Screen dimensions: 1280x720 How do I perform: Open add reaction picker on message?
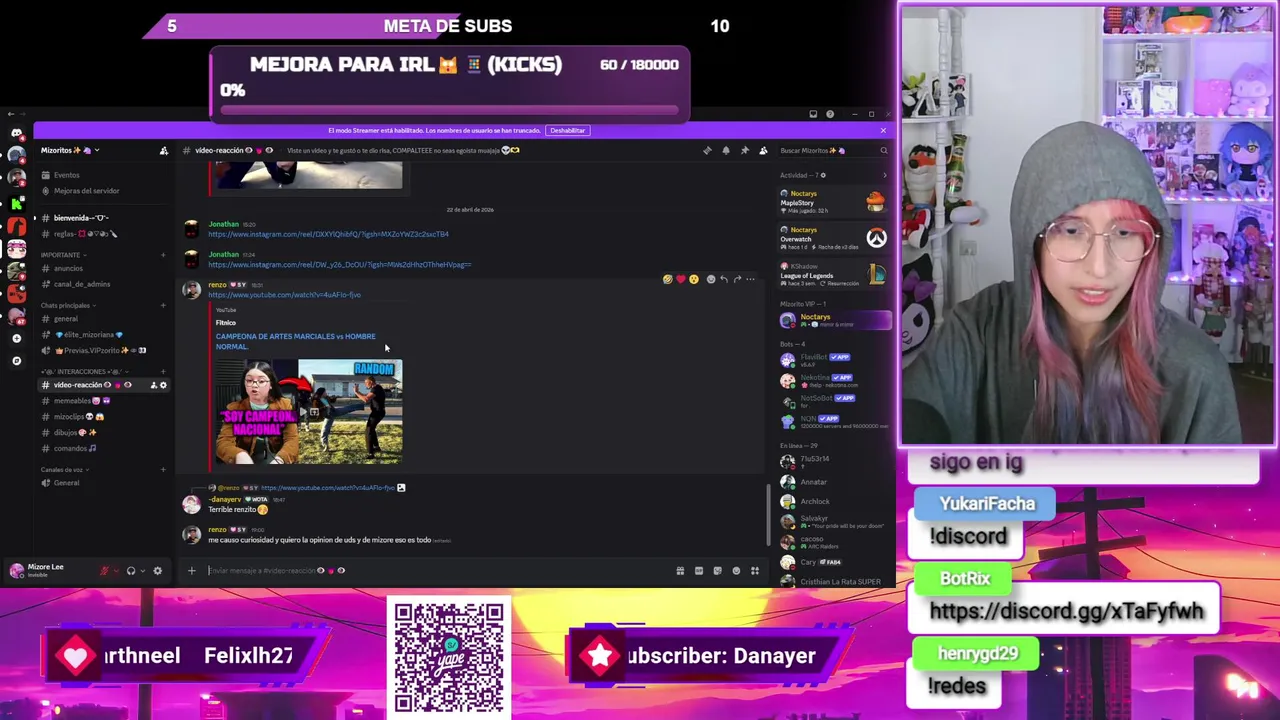tap(711, 279)
